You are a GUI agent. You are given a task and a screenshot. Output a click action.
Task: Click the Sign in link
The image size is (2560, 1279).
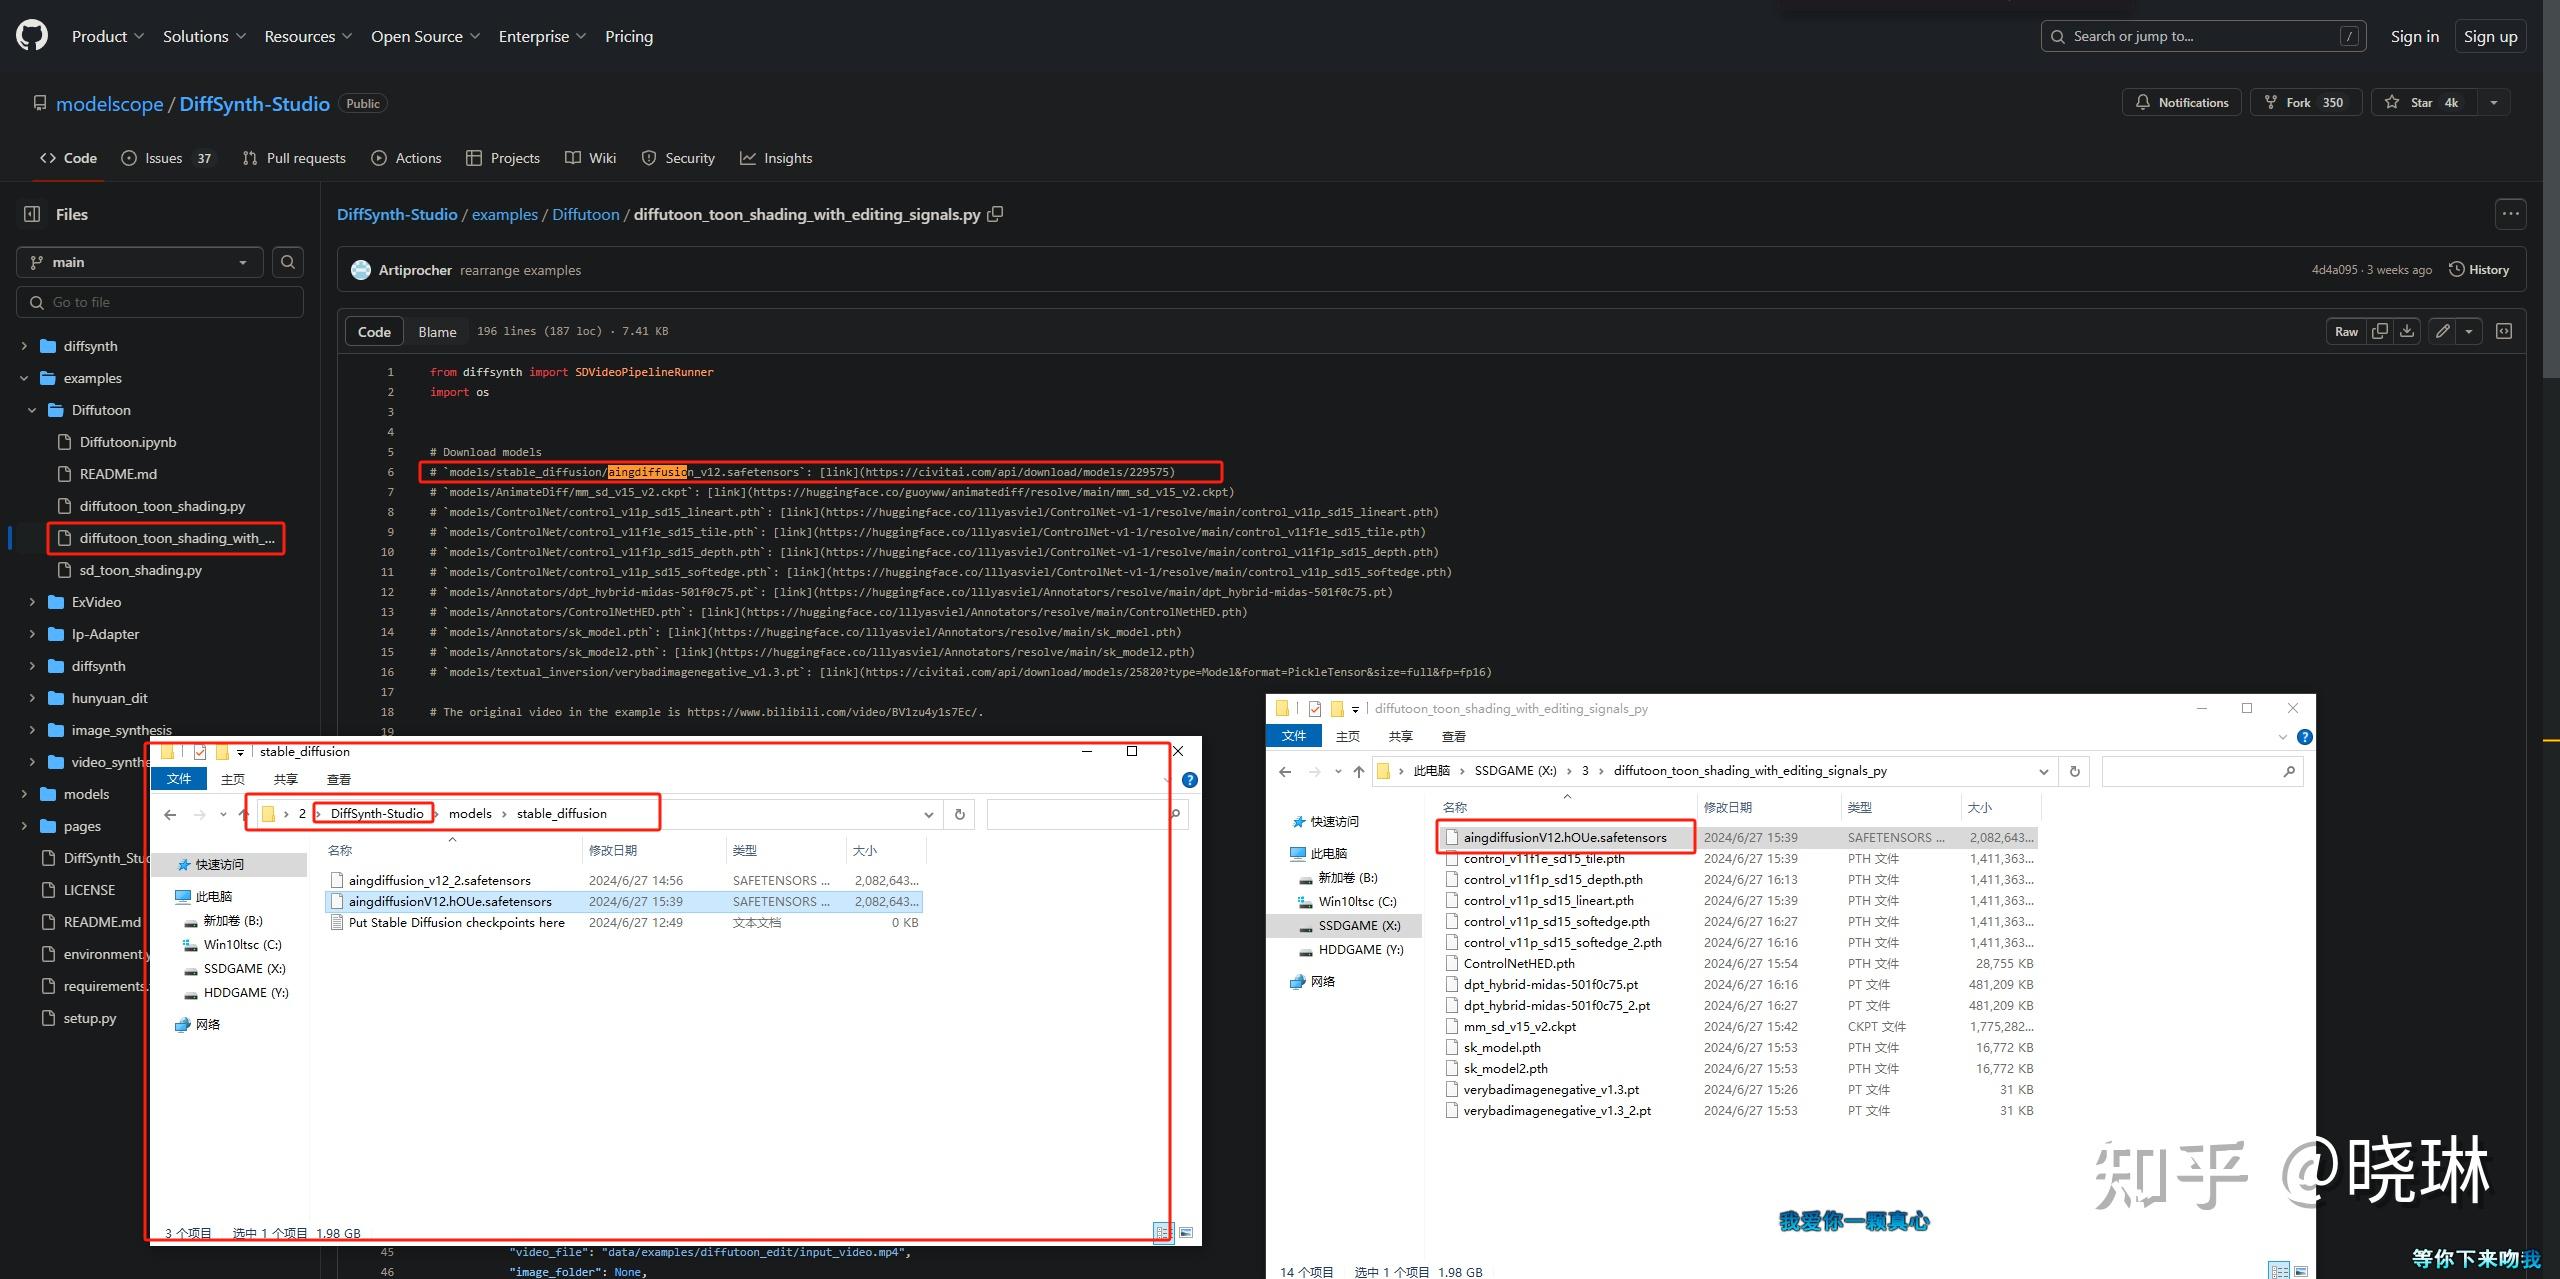point(2414,36)
